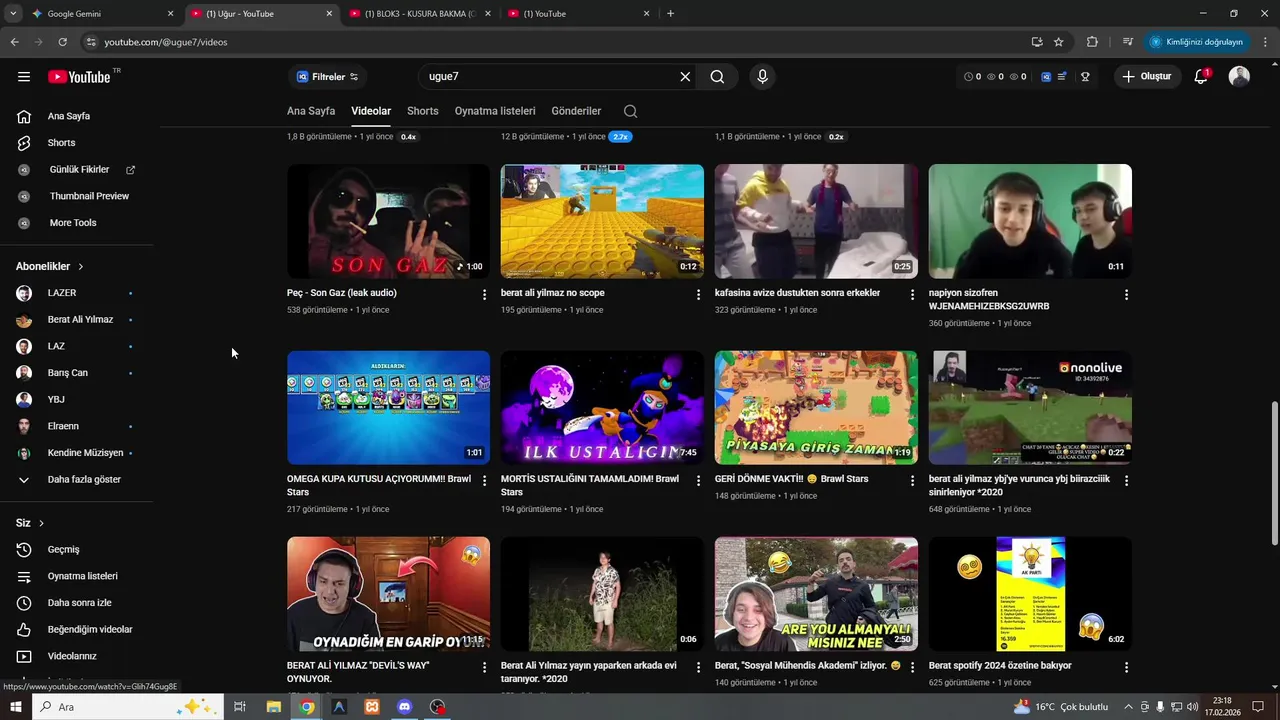Image resolution: width=1280 pixels, height=720 pixels.
Task: Open options for MORTİS USTALIĞINI video
Action: pyautogui.click(x=699, y=480)
